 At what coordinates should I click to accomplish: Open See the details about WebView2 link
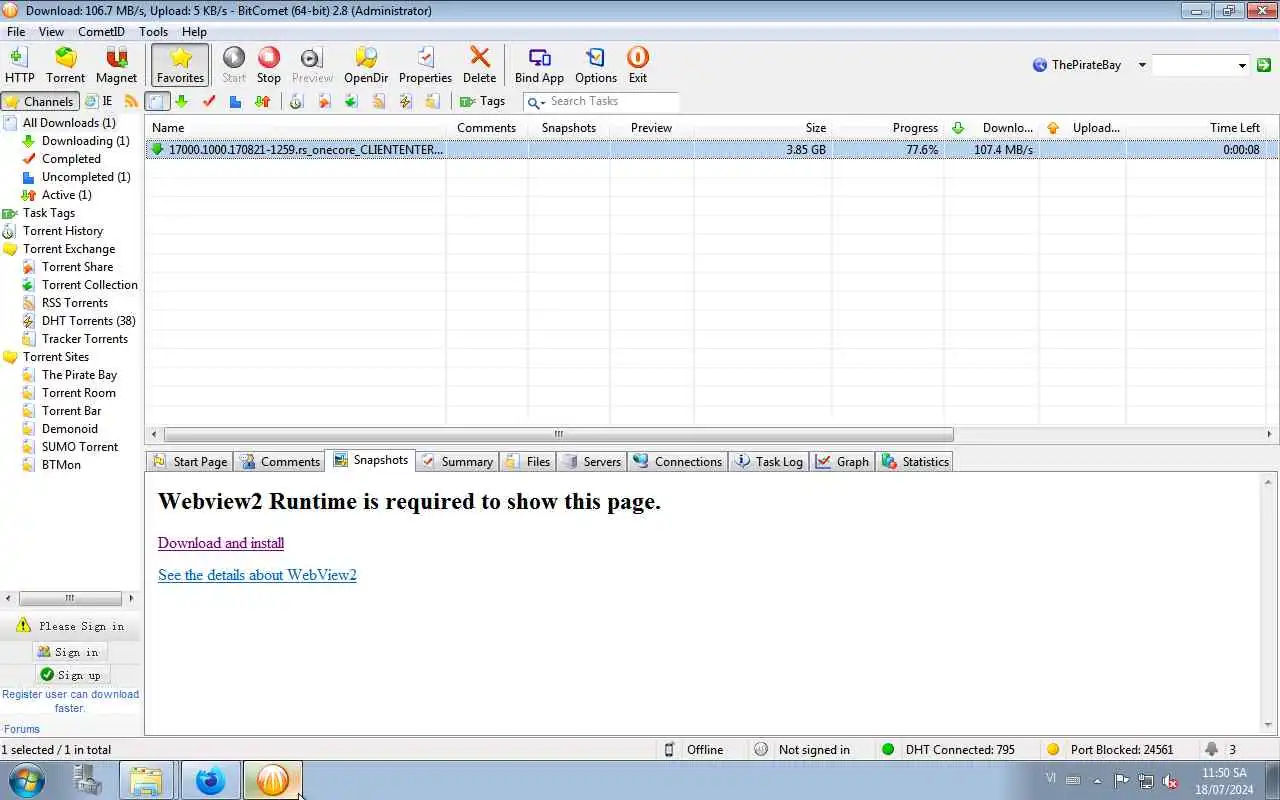[x=257, y=575]
